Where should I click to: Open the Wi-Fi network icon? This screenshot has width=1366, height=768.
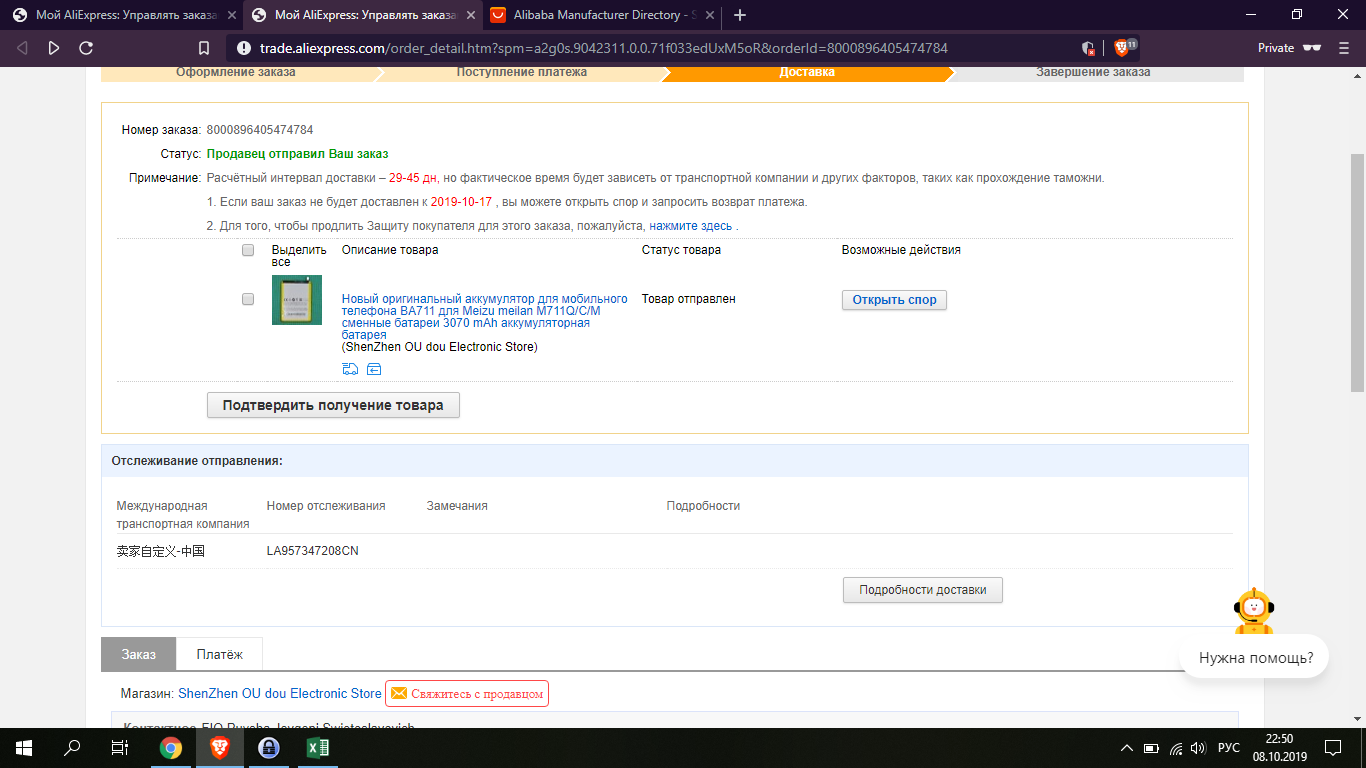pos(1176,748)
